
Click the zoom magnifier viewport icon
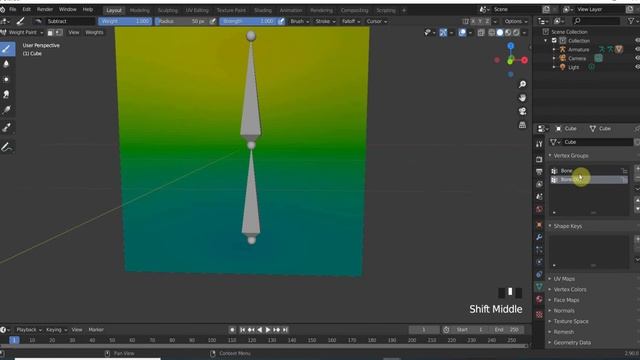click(522, 84)
